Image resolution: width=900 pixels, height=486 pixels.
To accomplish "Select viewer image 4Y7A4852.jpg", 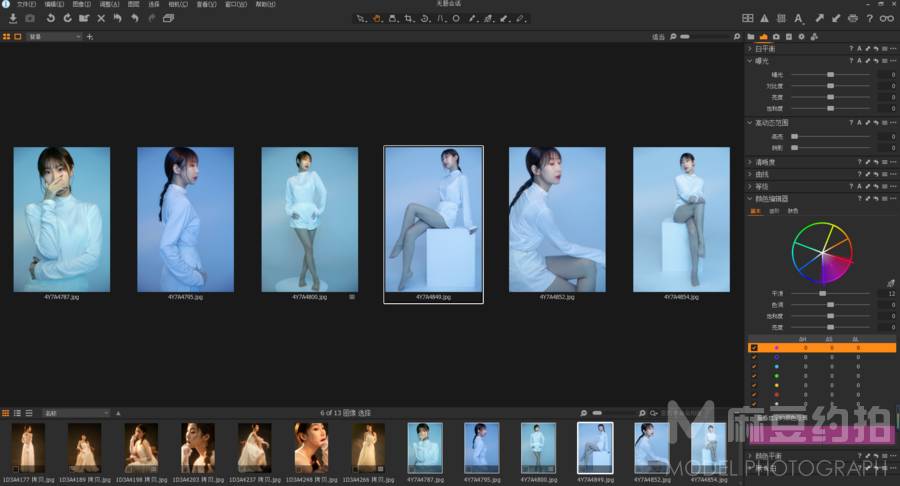I will pyautogui.click(x=557, y=219).
